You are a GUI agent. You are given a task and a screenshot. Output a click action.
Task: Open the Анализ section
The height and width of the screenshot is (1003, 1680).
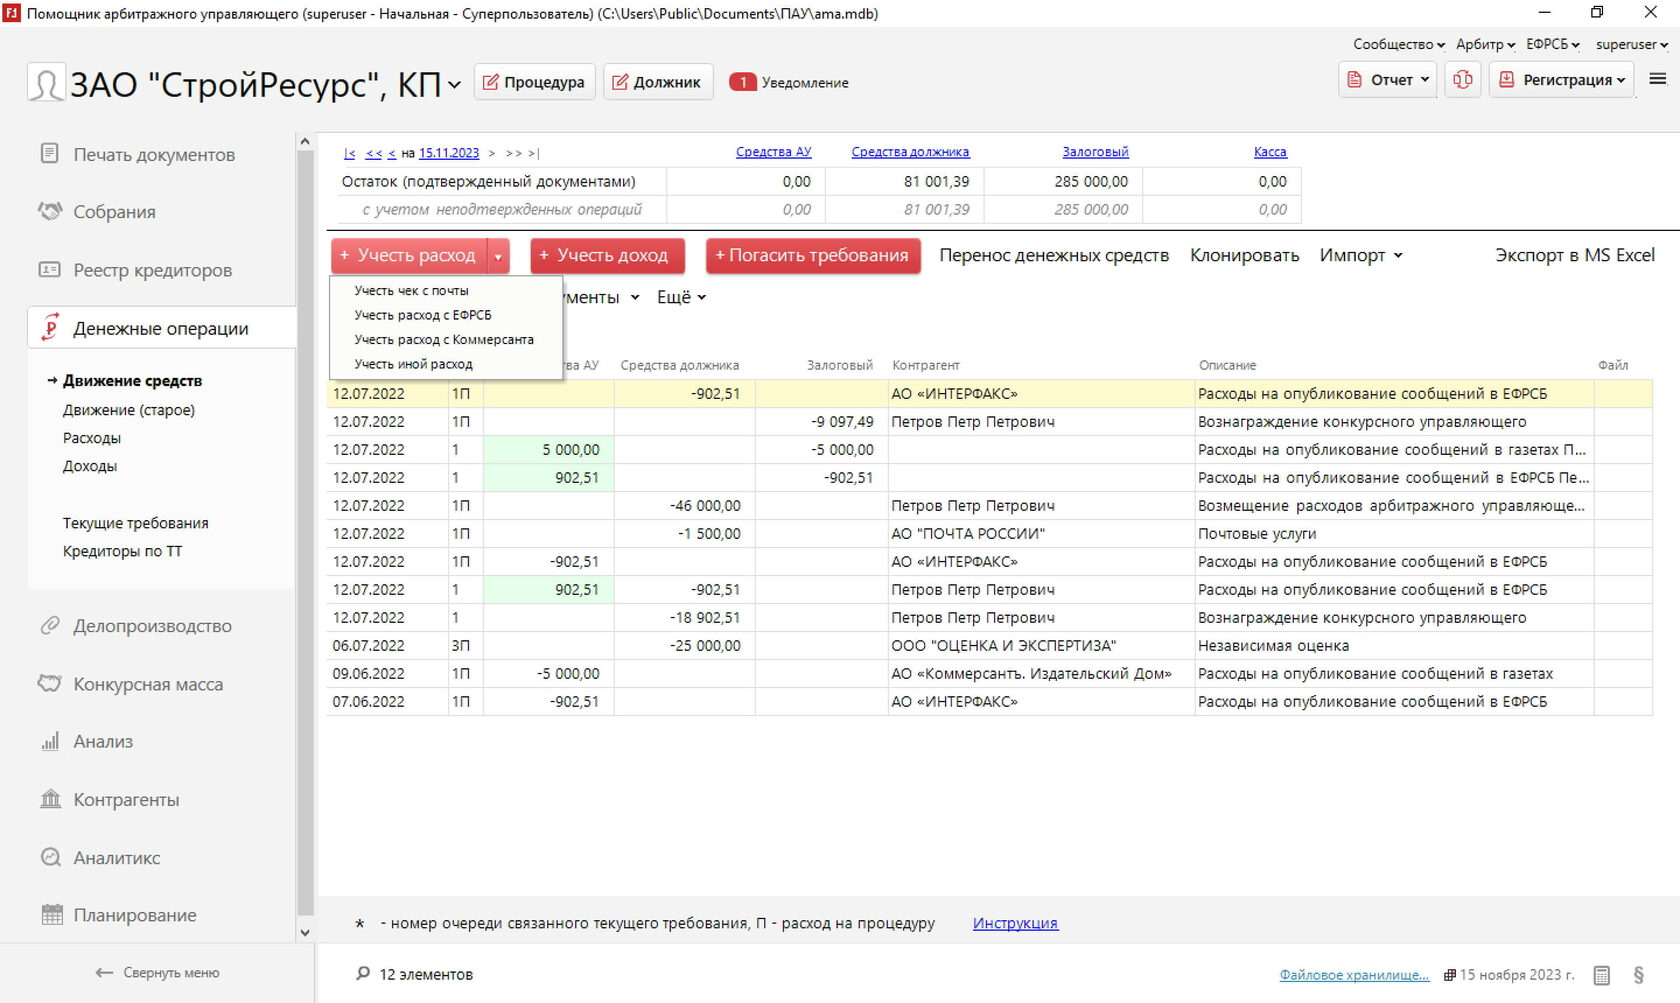point(87,741)
